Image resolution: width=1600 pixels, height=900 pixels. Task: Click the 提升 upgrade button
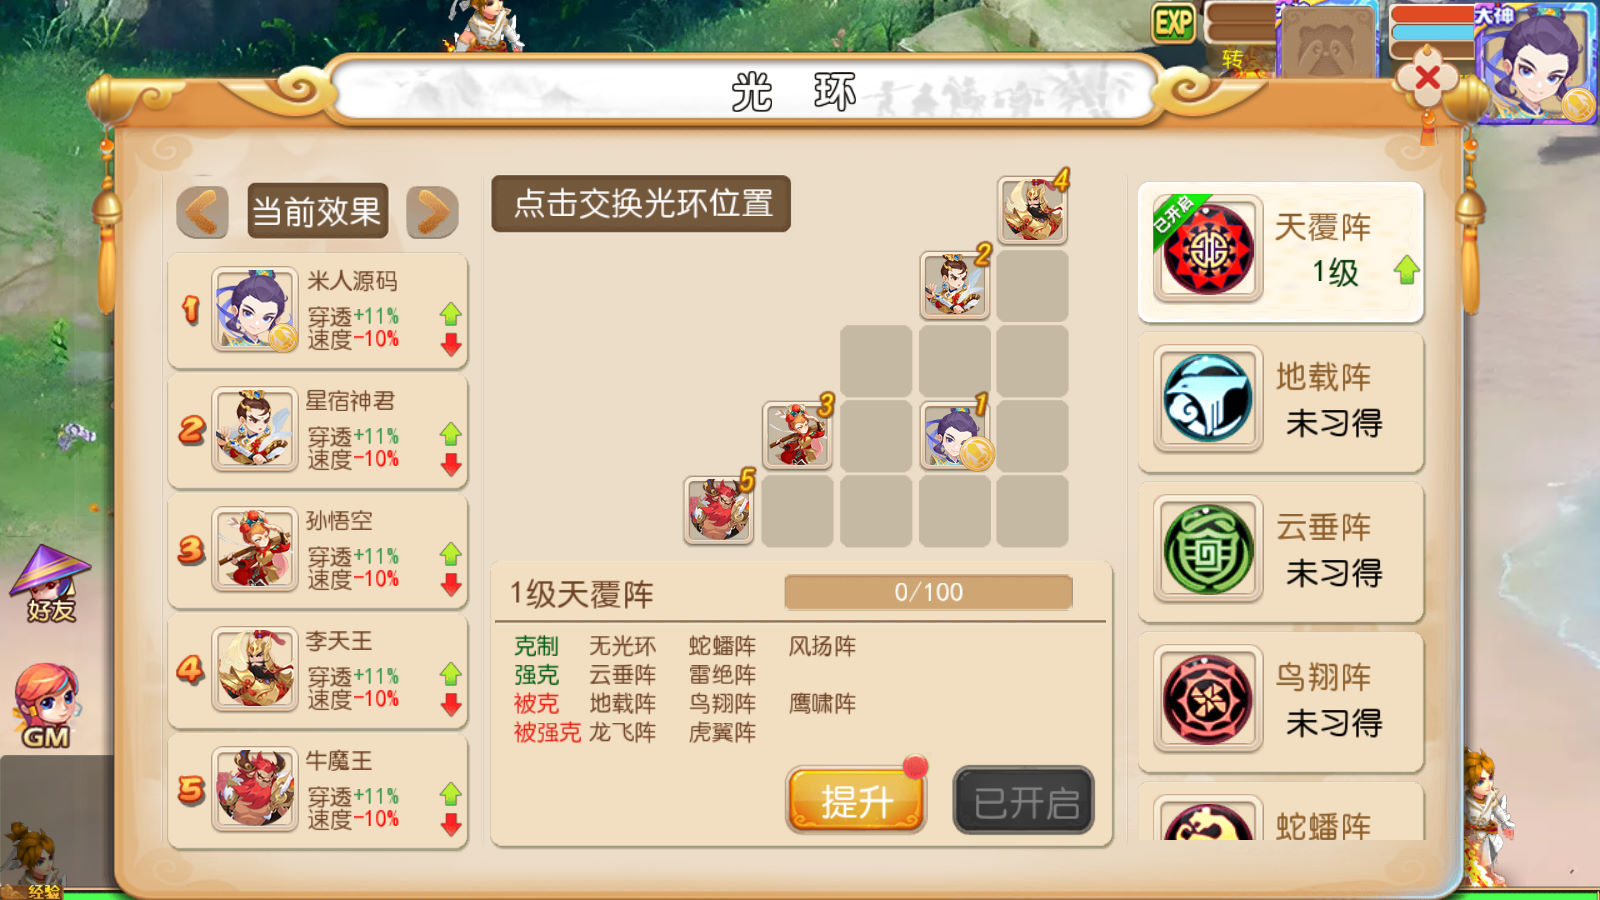pos(856,800)
